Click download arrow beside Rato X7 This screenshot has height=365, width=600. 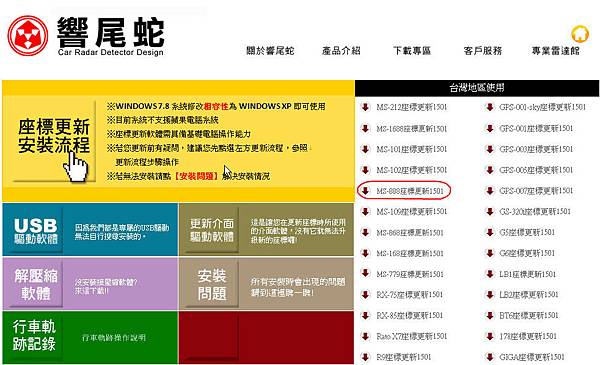point(365,336)
